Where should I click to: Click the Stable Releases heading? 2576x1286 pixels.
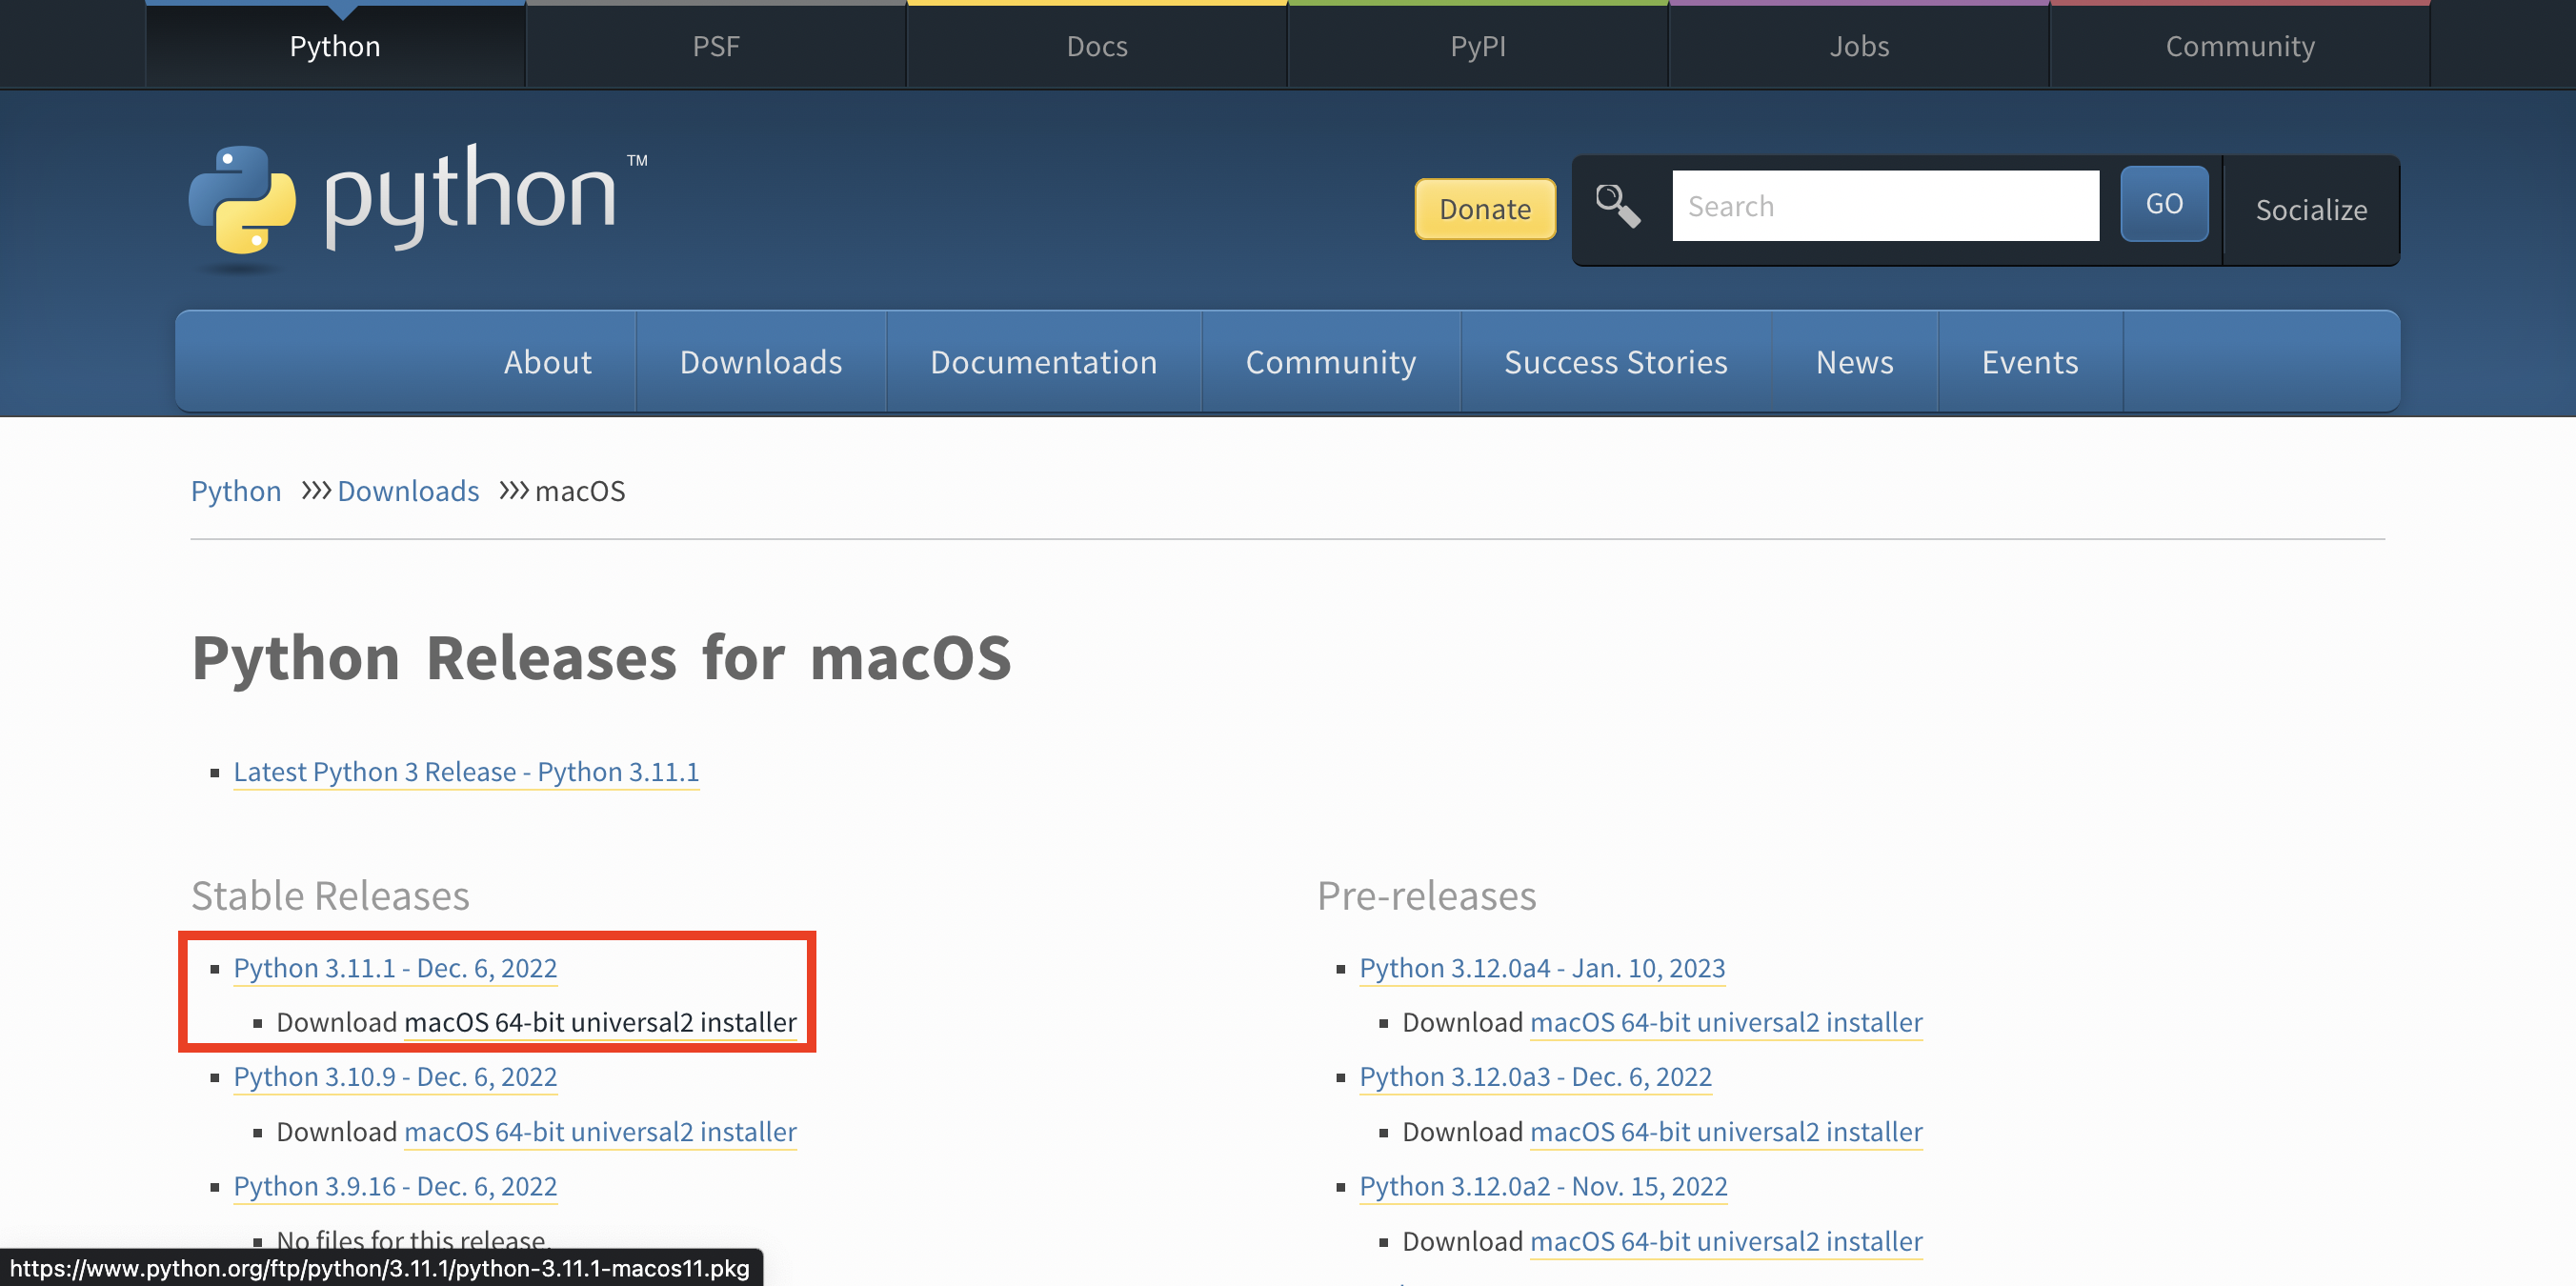tap(330, 895)
